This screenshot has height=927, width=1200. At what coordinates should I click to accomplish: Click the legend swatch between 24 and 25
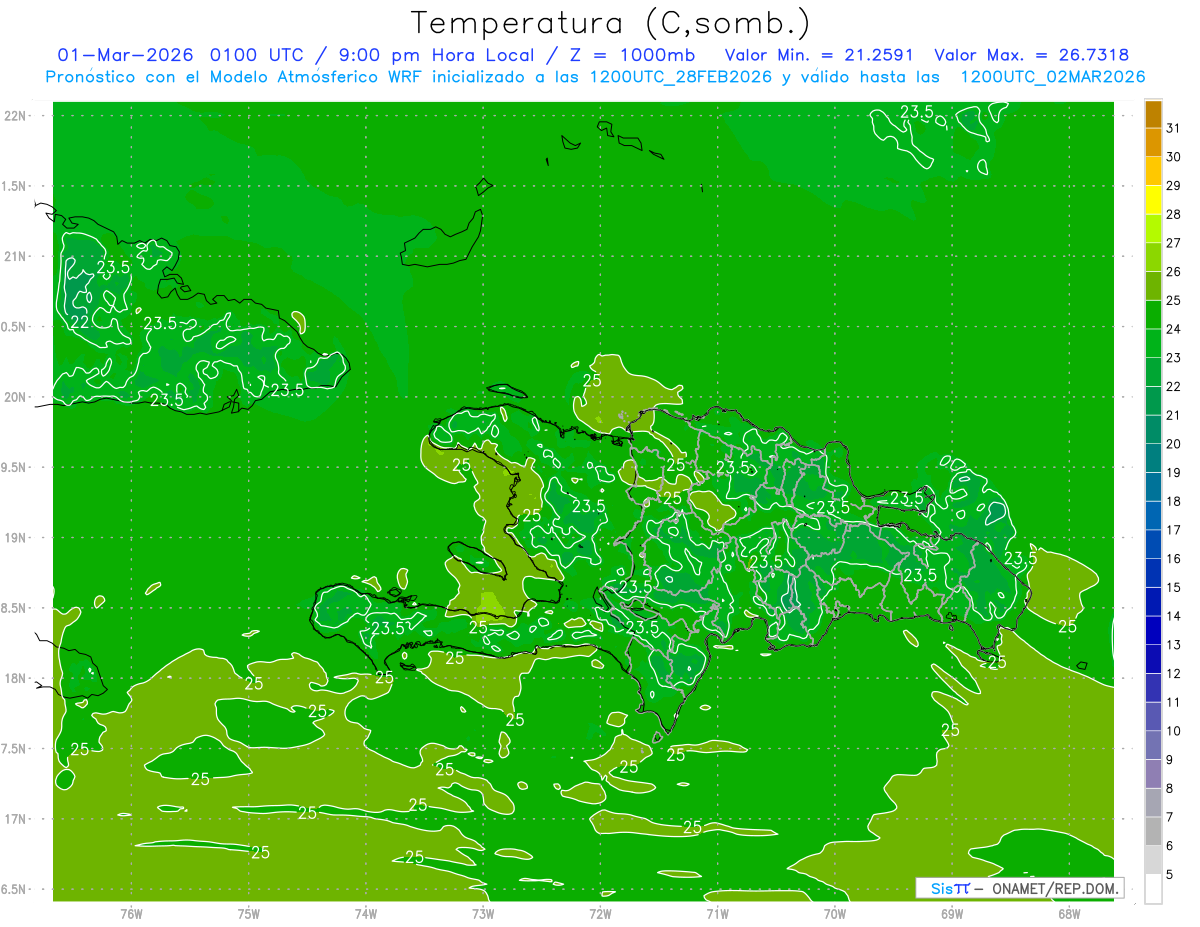[1153, 315]
